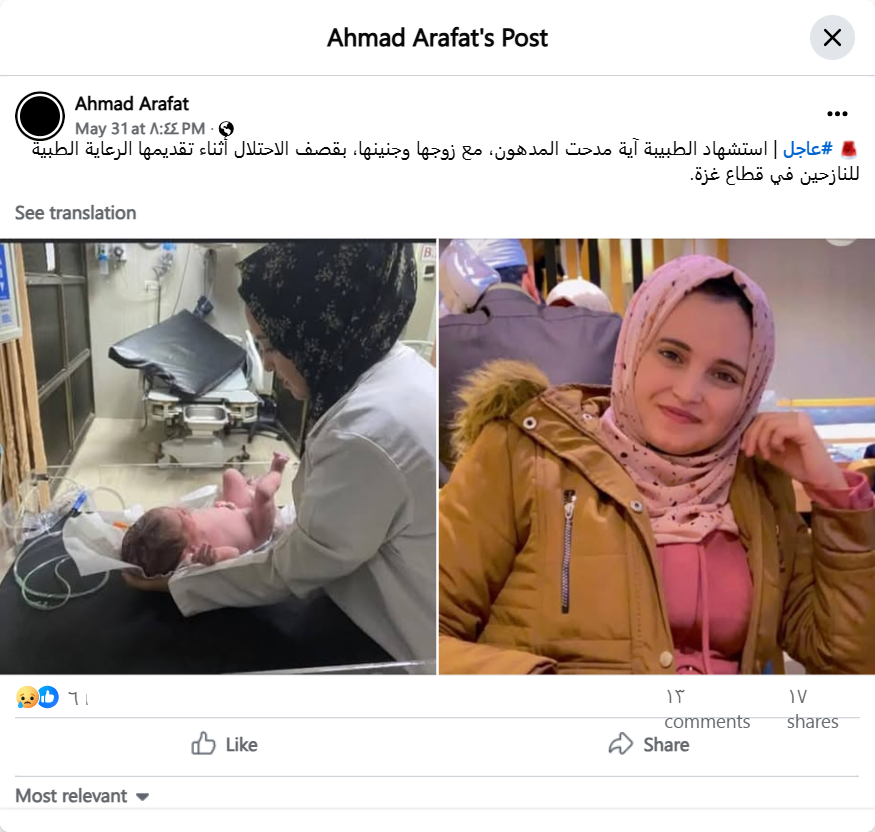The width and height of the screenshot is (875, 832).
Task: View the sad reaction emoji list
Action: 27,698
